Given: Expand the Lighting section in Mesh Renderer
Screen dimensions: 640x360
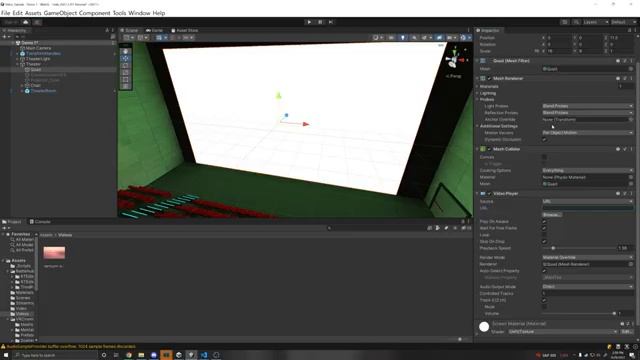Looking at the screenshot, I should [x=477, y=93].
